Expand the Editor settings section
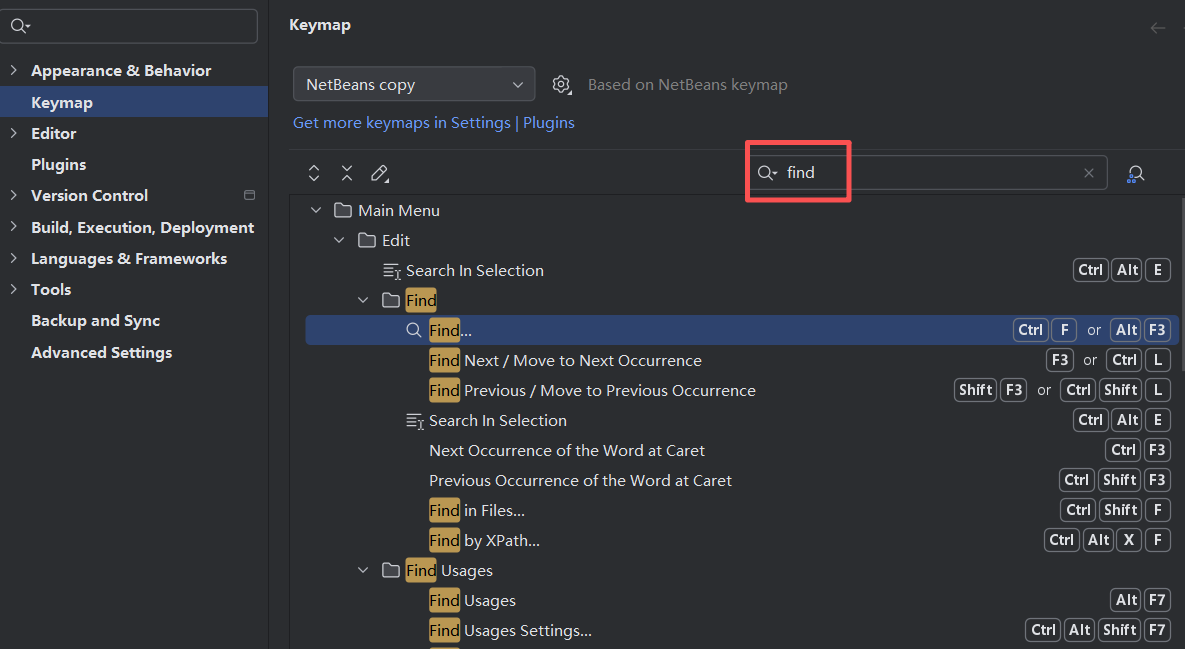This screenshot has width=1185, height=649. tap(14, 133)
